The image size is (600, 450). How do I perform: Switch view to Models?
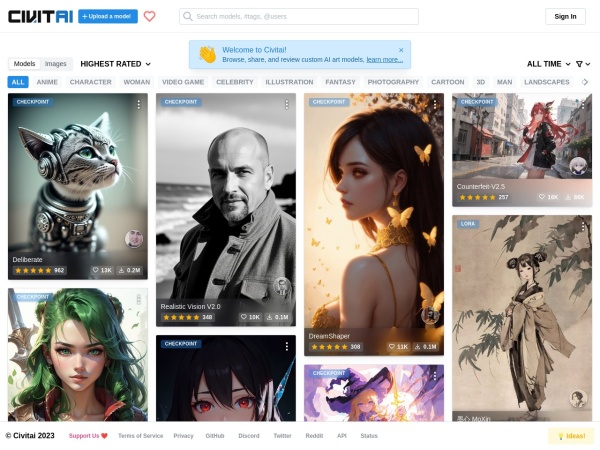point(25,63)
